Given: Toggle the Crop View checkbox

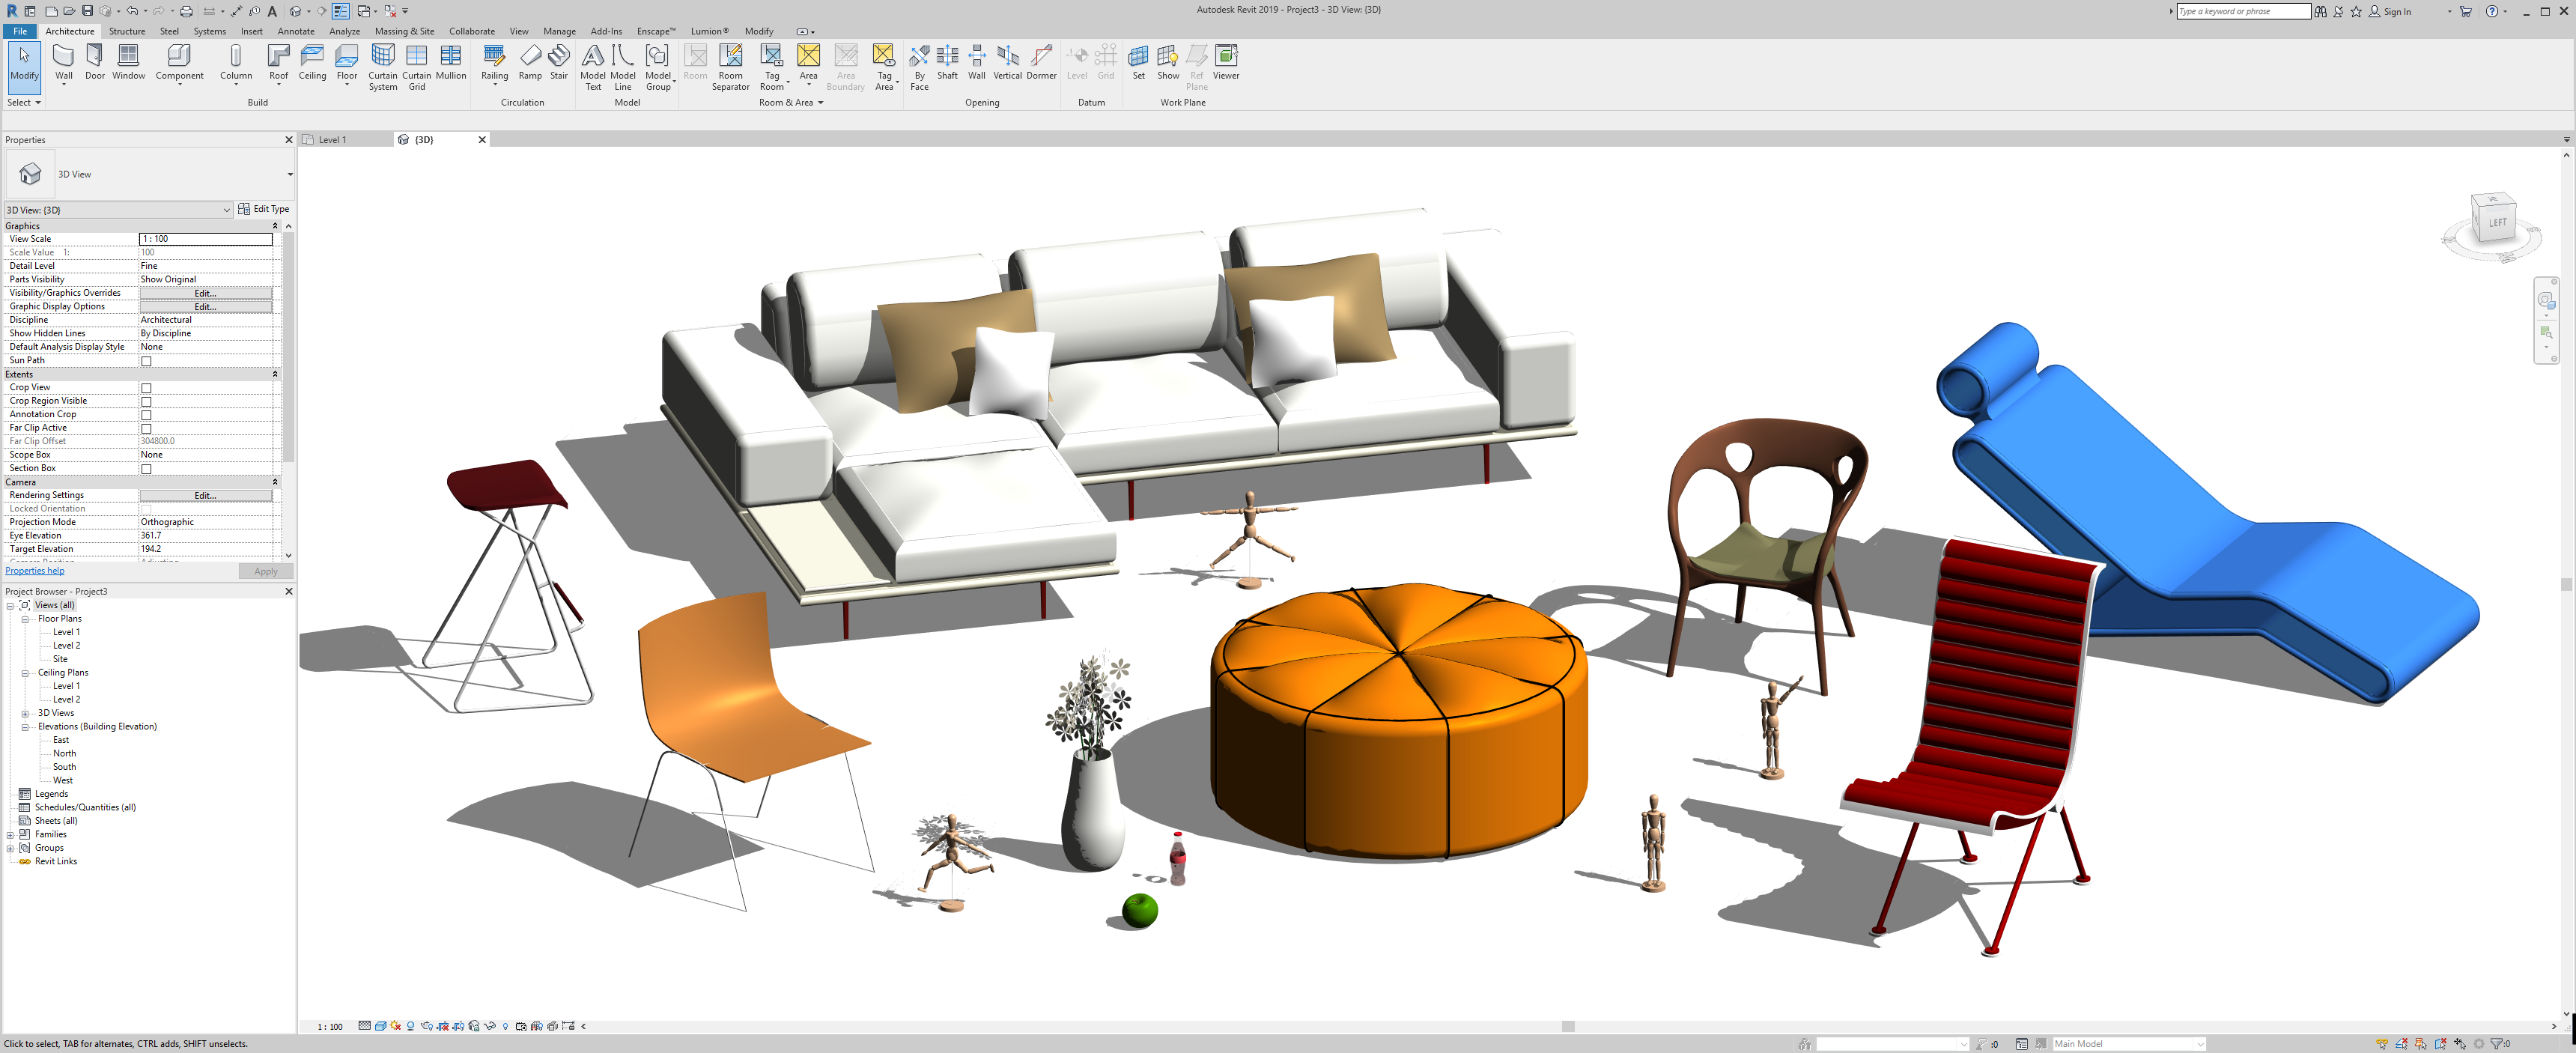Looking at the screenshot, I should [x=146, y=388].
